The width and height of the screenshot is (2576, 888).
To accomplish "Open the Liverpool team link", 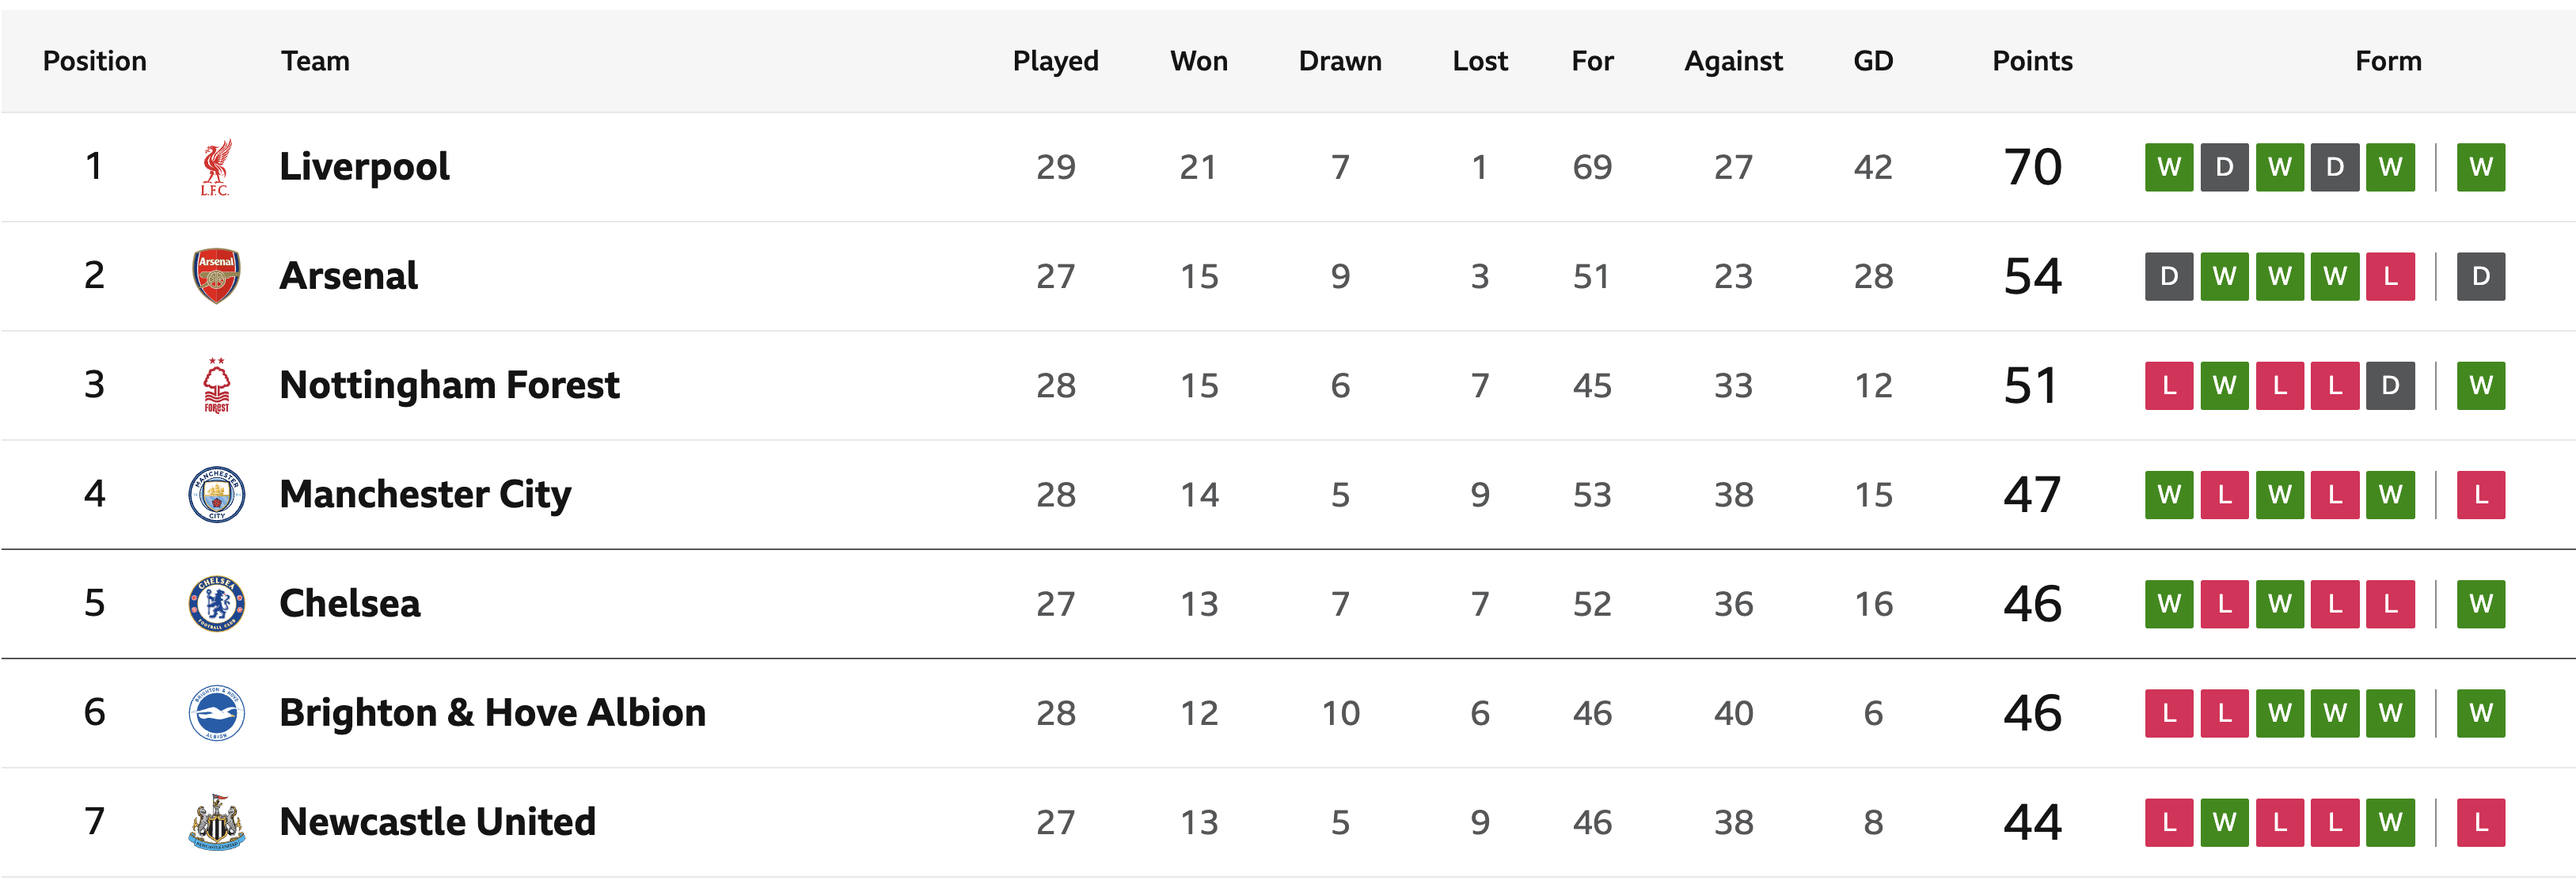I will pyautogui.click(x=364, y=167).
